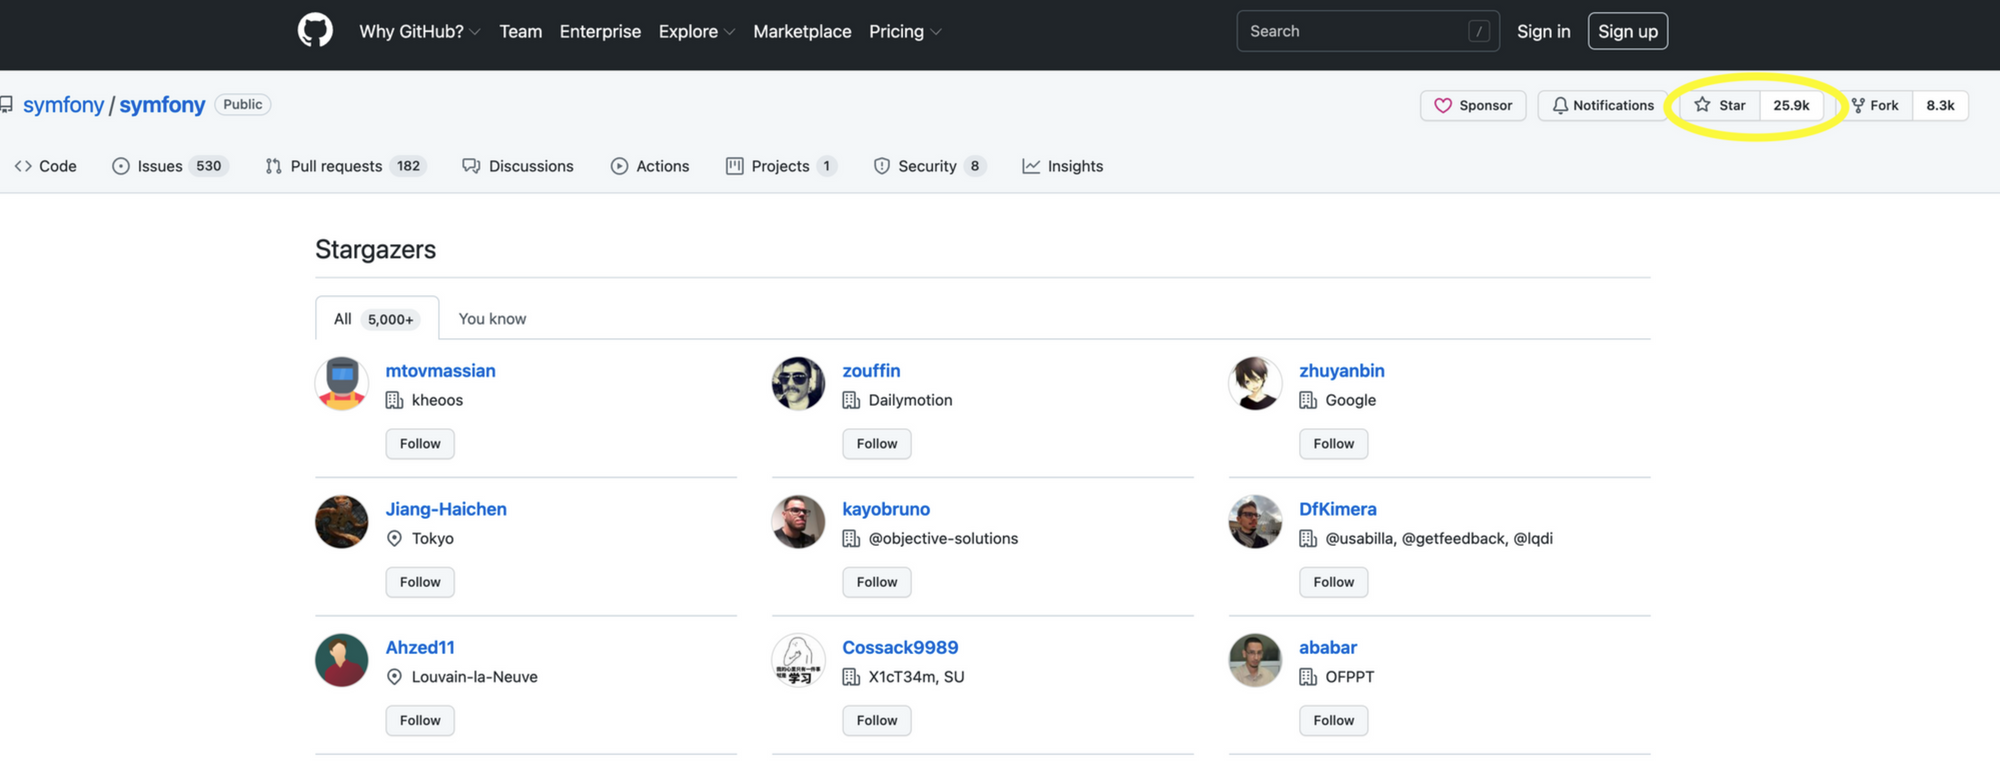Expand the Why GitHub? dropdown
This screenshot has height=766, width=2000.
(x=420, y=31)
